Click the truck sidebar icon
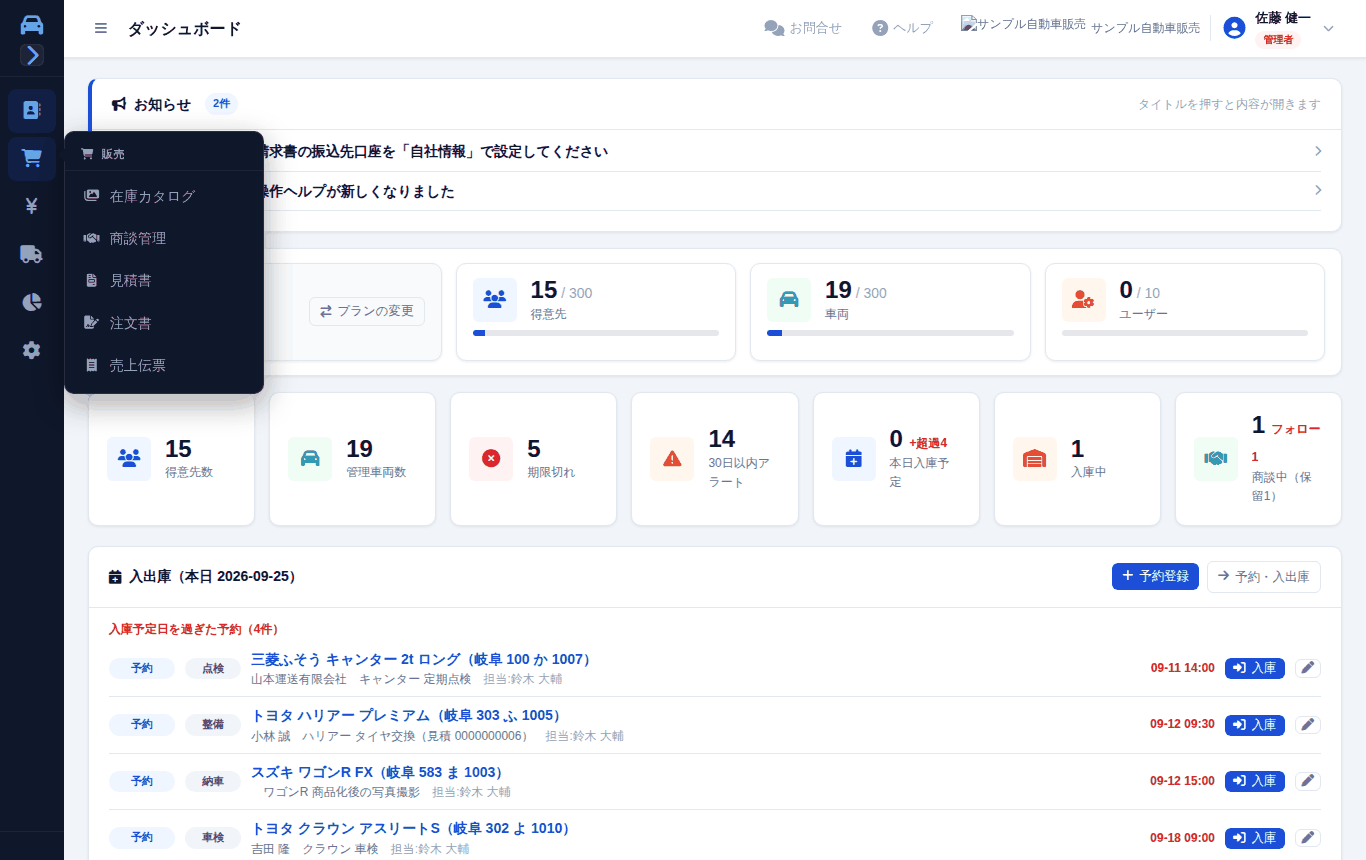Viewport: 1366px width, 860px height. tap(32, 254)
